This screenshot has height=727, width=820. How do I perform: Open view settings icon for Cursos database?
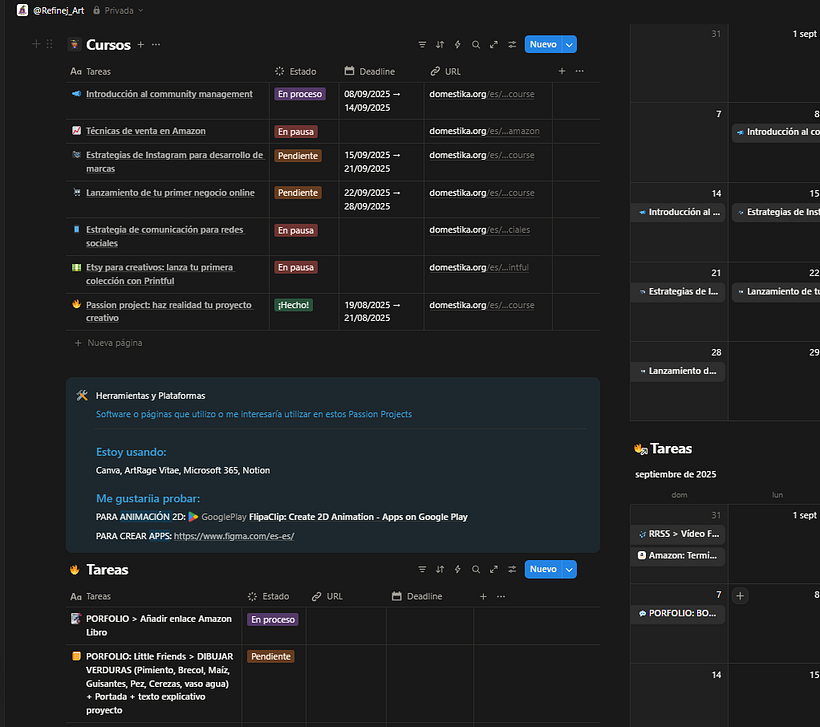pos(512,45)
